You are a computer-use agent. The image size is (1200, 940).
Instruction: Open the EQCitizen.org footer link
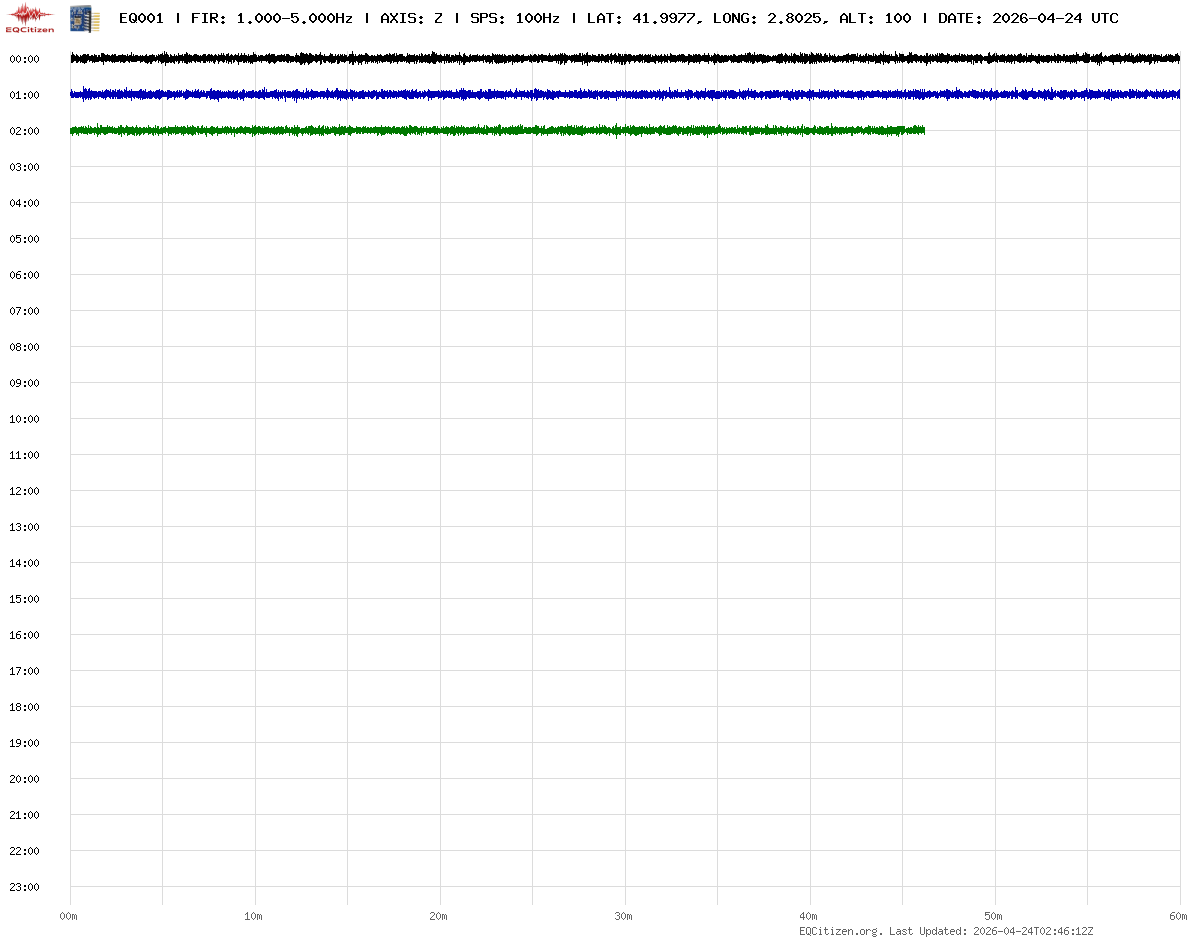point(840,931)
